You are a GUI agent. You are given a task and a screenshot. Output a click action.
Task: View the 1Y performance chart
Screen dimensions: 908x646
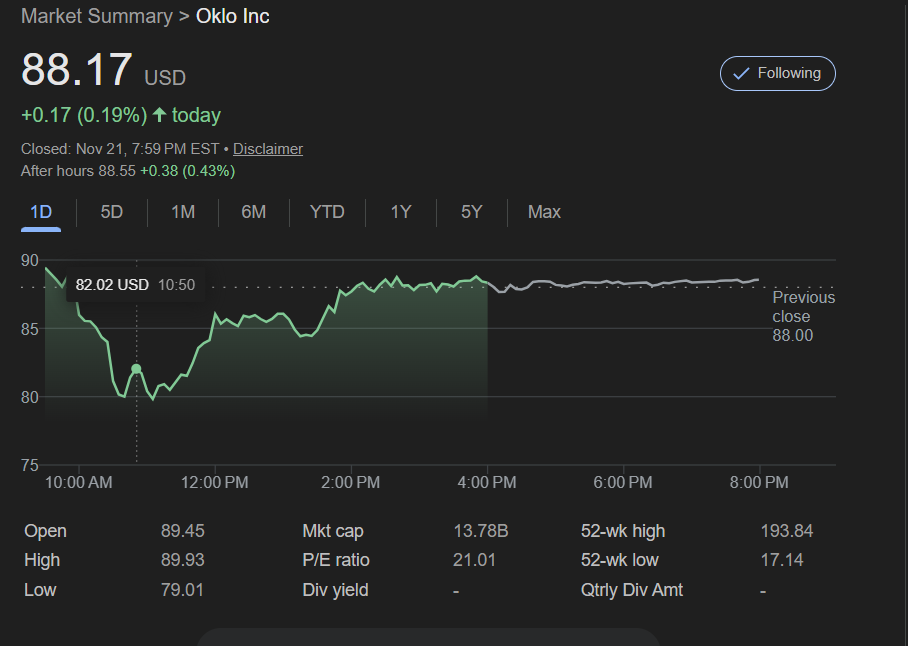click(x=400, y=212)
